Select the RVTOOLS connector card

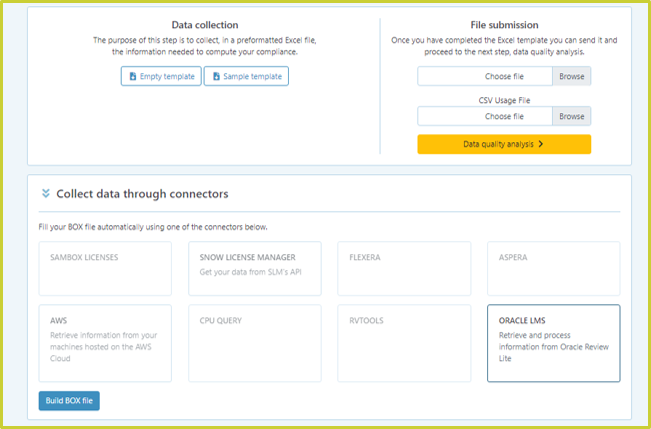(x=404, y=343)
